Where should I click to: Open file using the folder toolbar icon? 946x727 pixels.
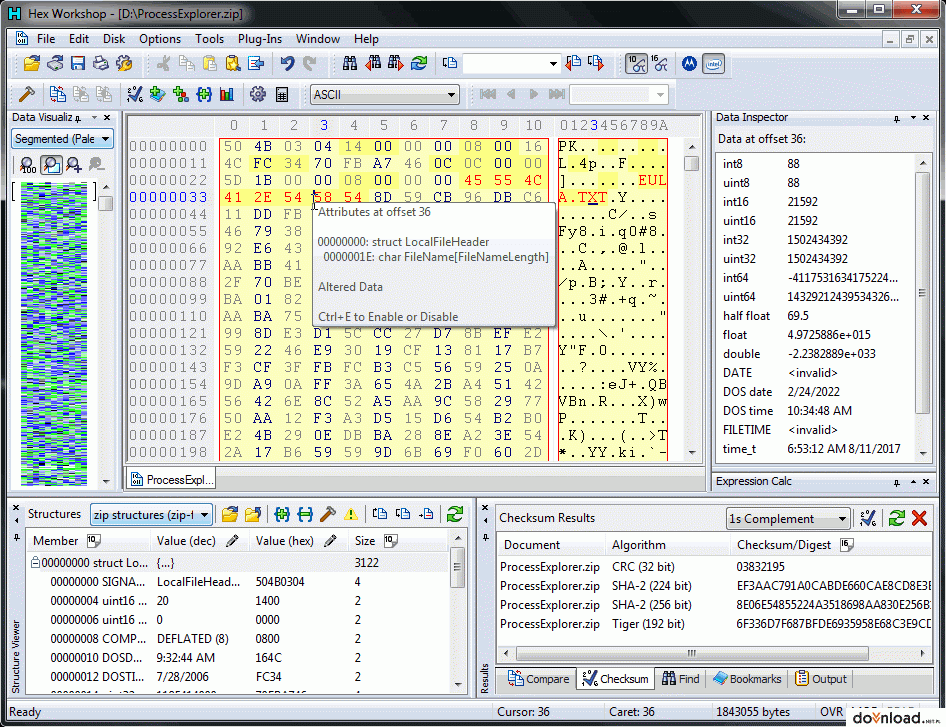tap(31, 63)
